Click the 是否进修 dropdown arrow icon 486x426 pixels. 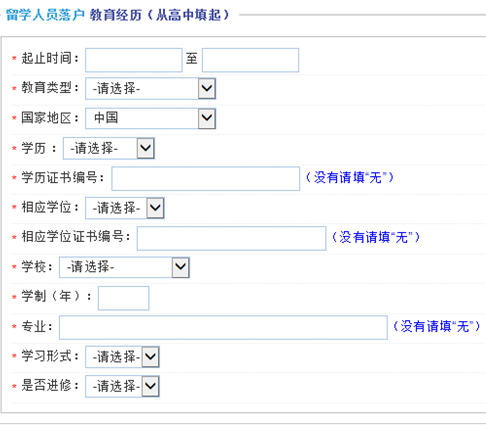[x=151, y=387]
